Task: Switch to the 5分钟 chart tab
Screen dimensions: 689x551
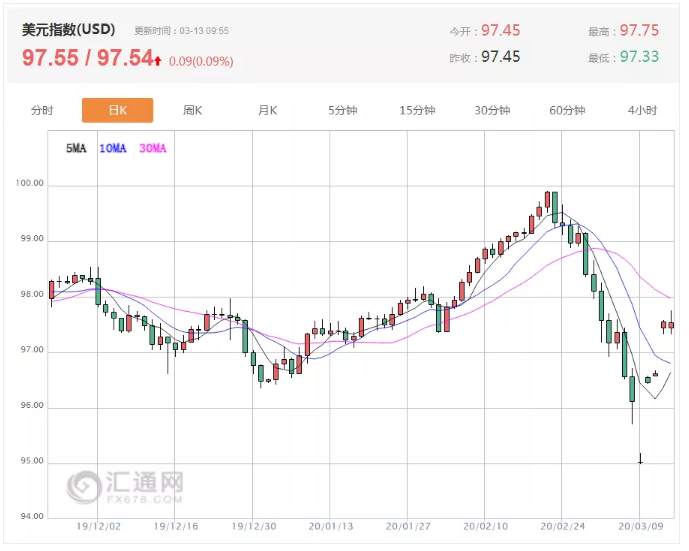Action: [343, 110]
